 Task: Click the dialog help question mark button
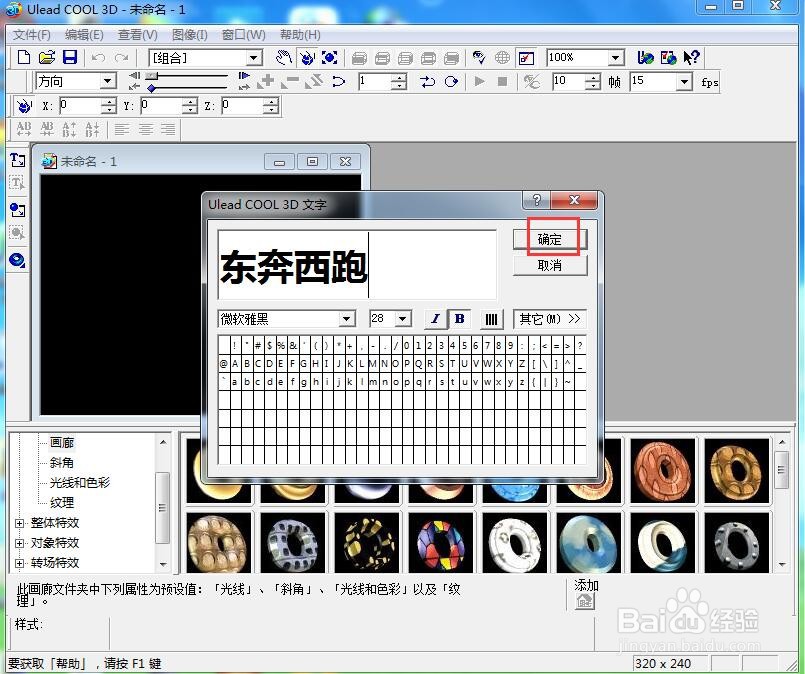point(536,200)
